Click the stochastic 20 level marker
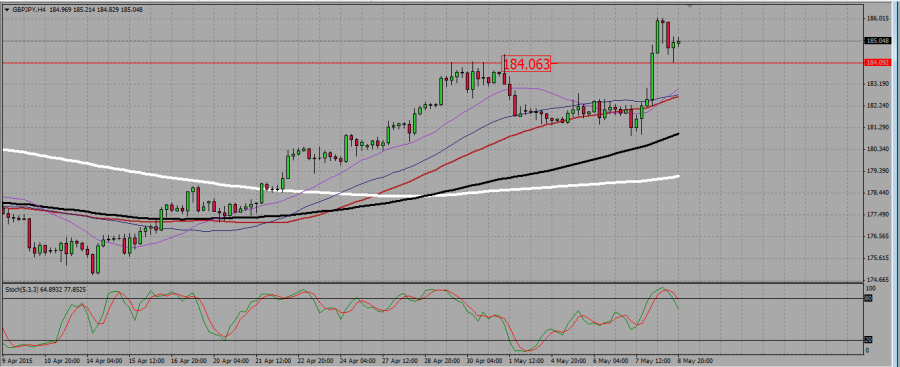The height and width of the screenshot is (367, 900). [x=868, y=341]
